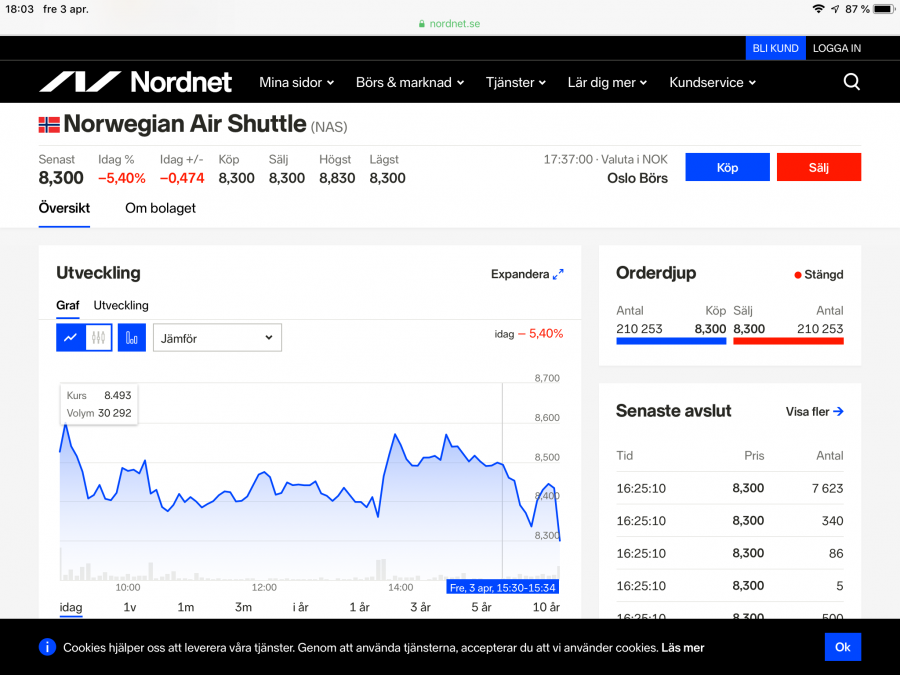Switch to candlestick chart icon

pyautogui.click(x=98, y=338)
